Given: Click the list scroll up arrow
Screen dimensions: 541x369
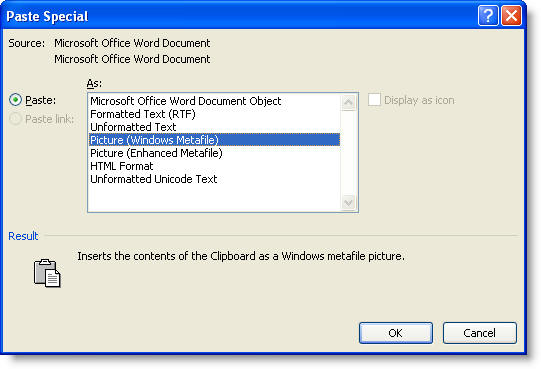Looking at the screenshot, I should (348, 103).
